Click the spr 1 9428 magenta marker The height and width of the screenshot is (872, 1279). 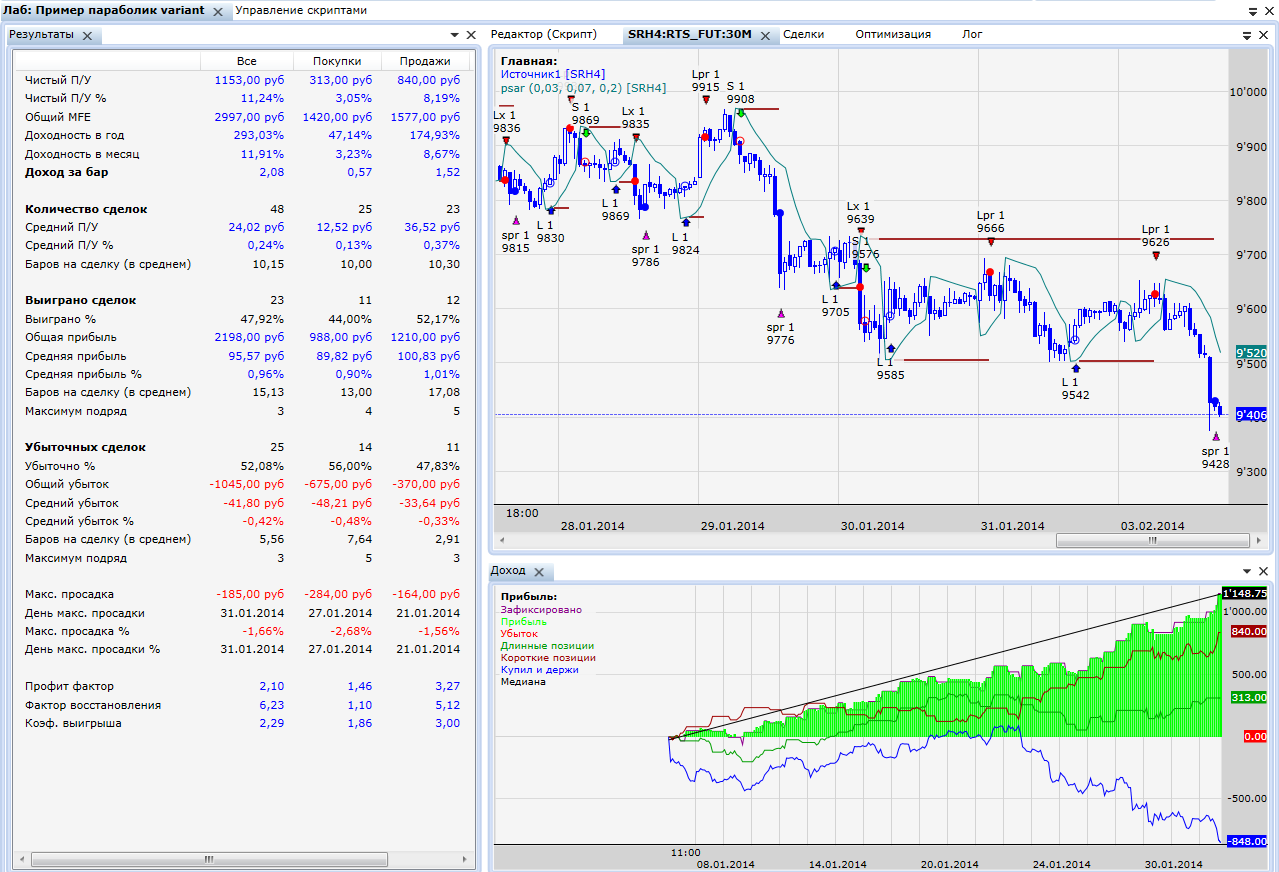click(x=1216, y=436)
